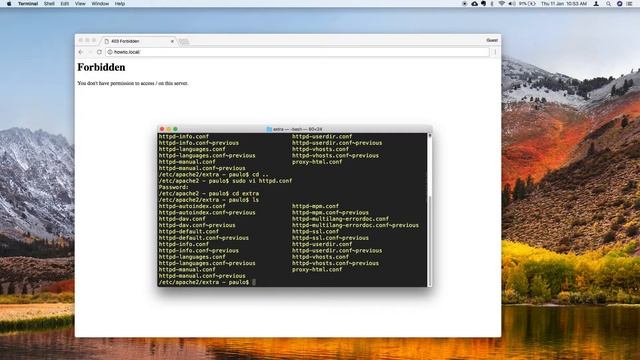
Task: Reload the howto.local page
Action: coord(99,52)
